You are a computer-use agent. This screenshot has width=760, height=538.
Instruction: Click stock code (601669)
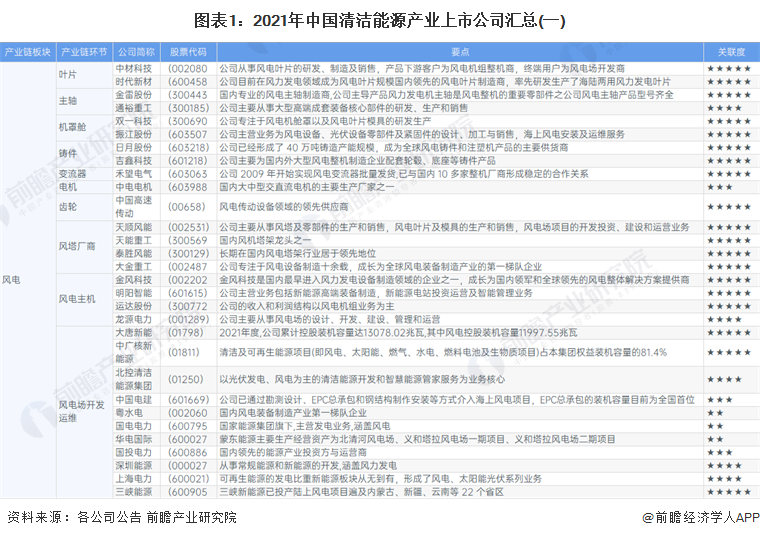pos(189,399)
